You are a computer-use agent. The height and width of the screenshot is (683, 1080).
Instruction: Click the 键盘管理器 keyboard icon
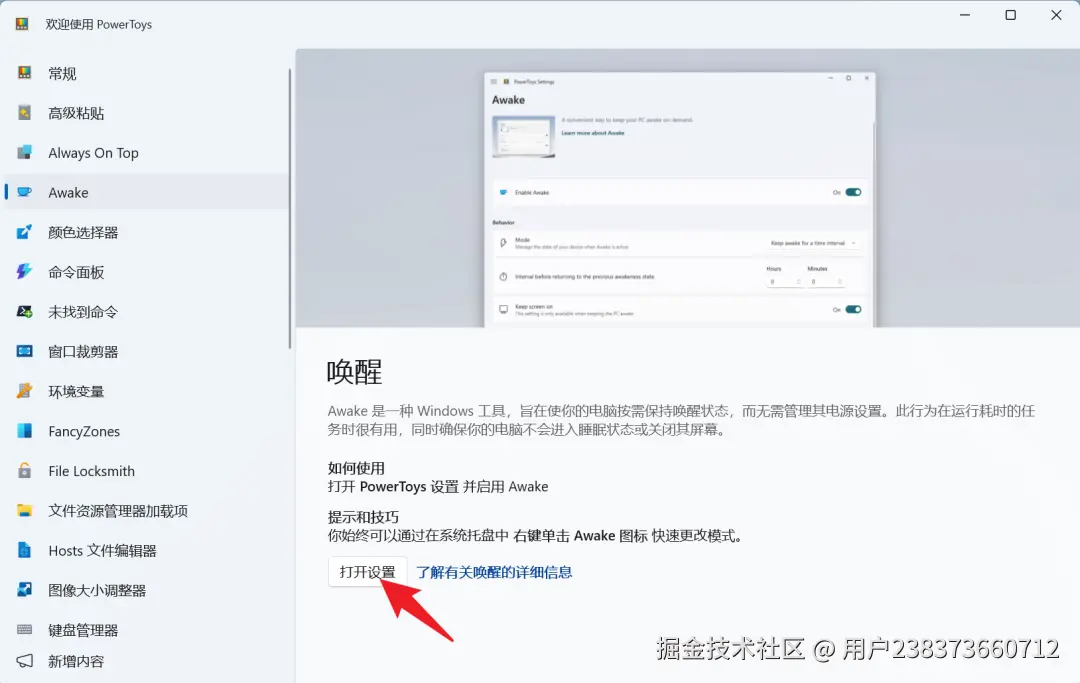click(24, 630)
